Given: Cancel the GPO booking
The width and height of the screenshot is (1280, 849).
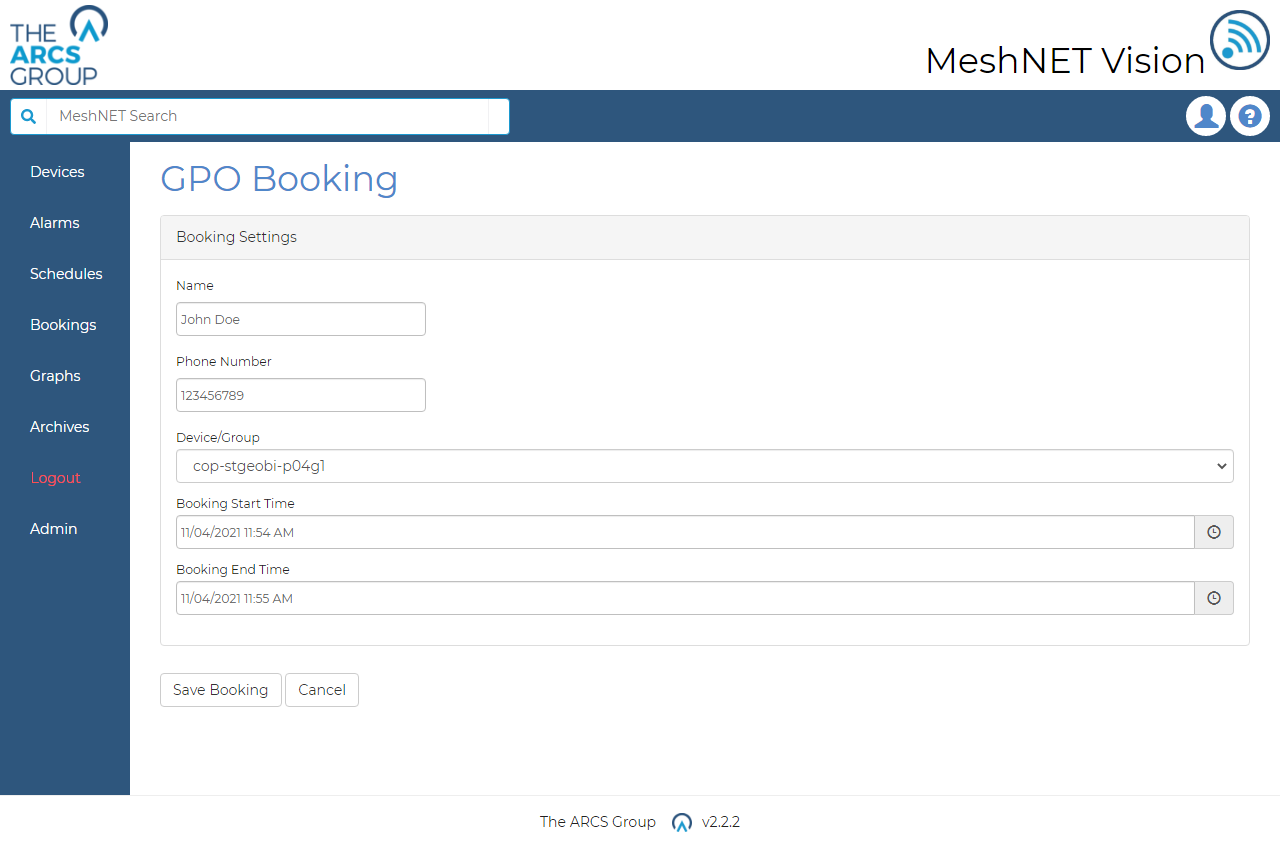Looking at the screenshot, I should 321,689.
